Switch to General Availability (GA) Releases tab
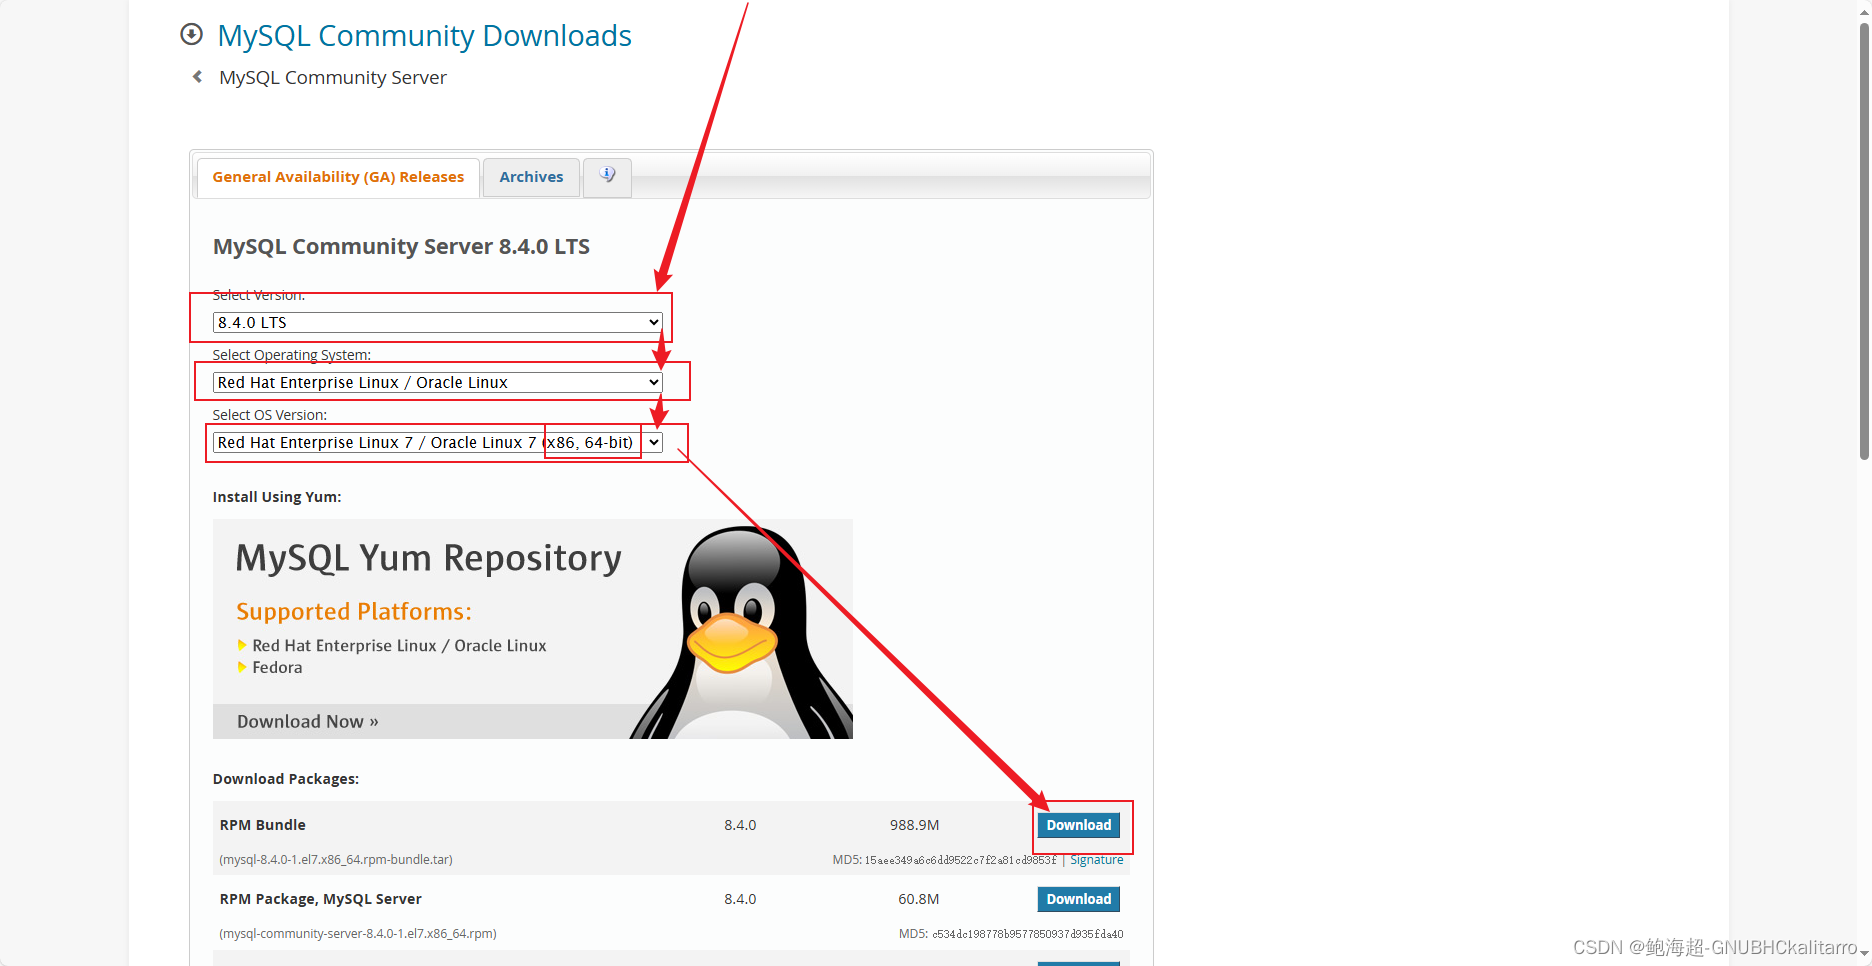This screenshot has height=966, width=1872. point(338,177)
